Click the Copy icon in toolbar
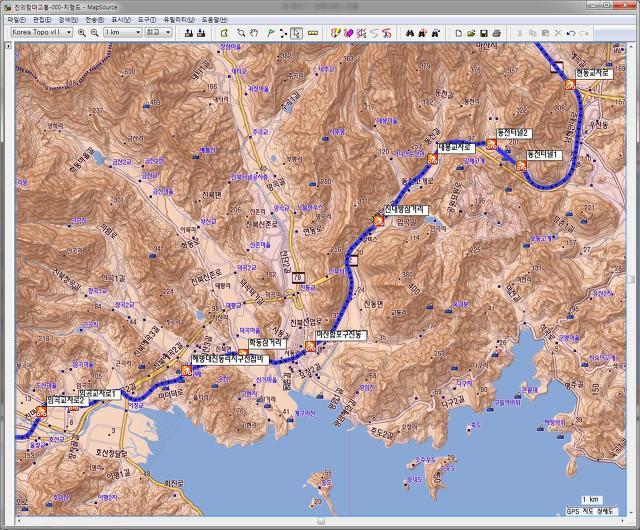The image size is (640, 530). 532,33
